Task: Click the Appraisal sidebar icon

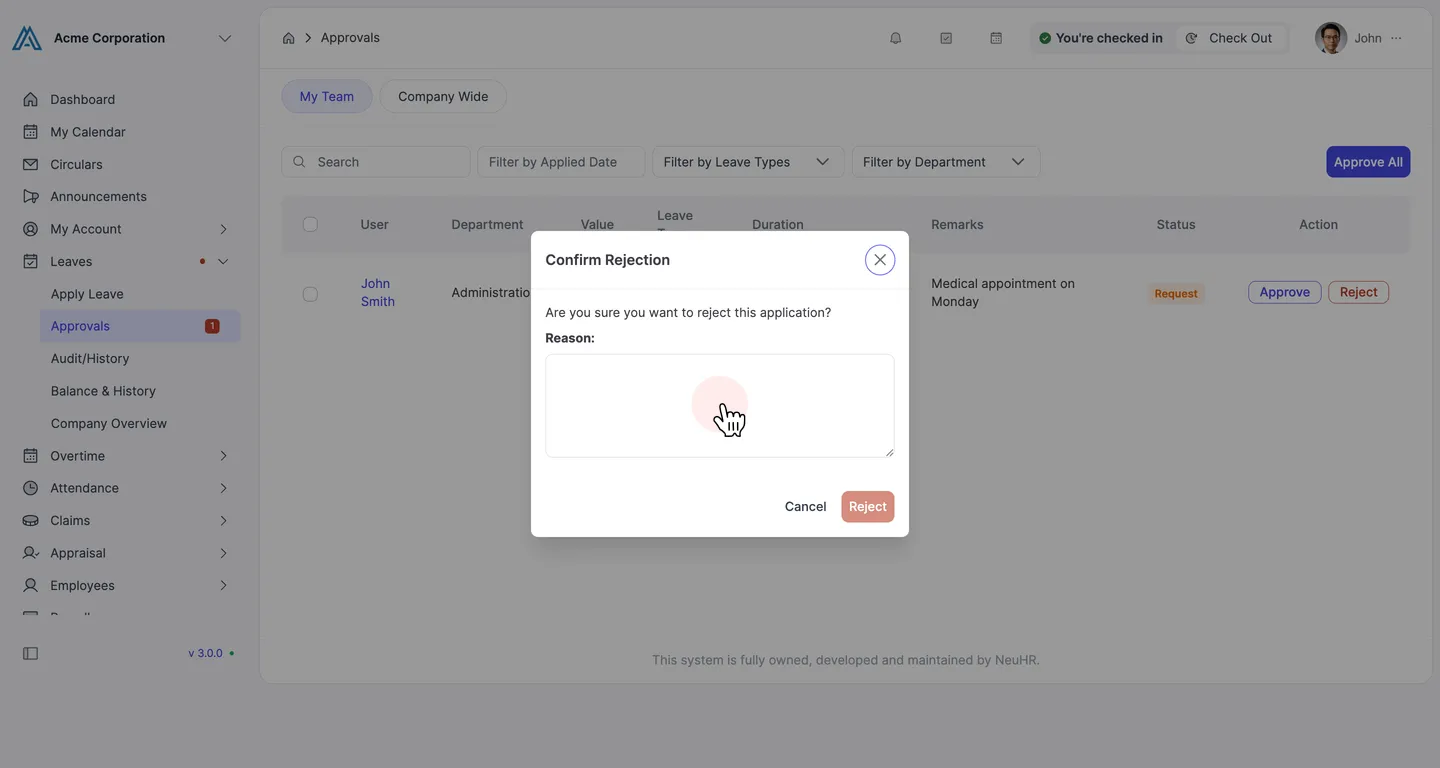Action: pos(31,553)
